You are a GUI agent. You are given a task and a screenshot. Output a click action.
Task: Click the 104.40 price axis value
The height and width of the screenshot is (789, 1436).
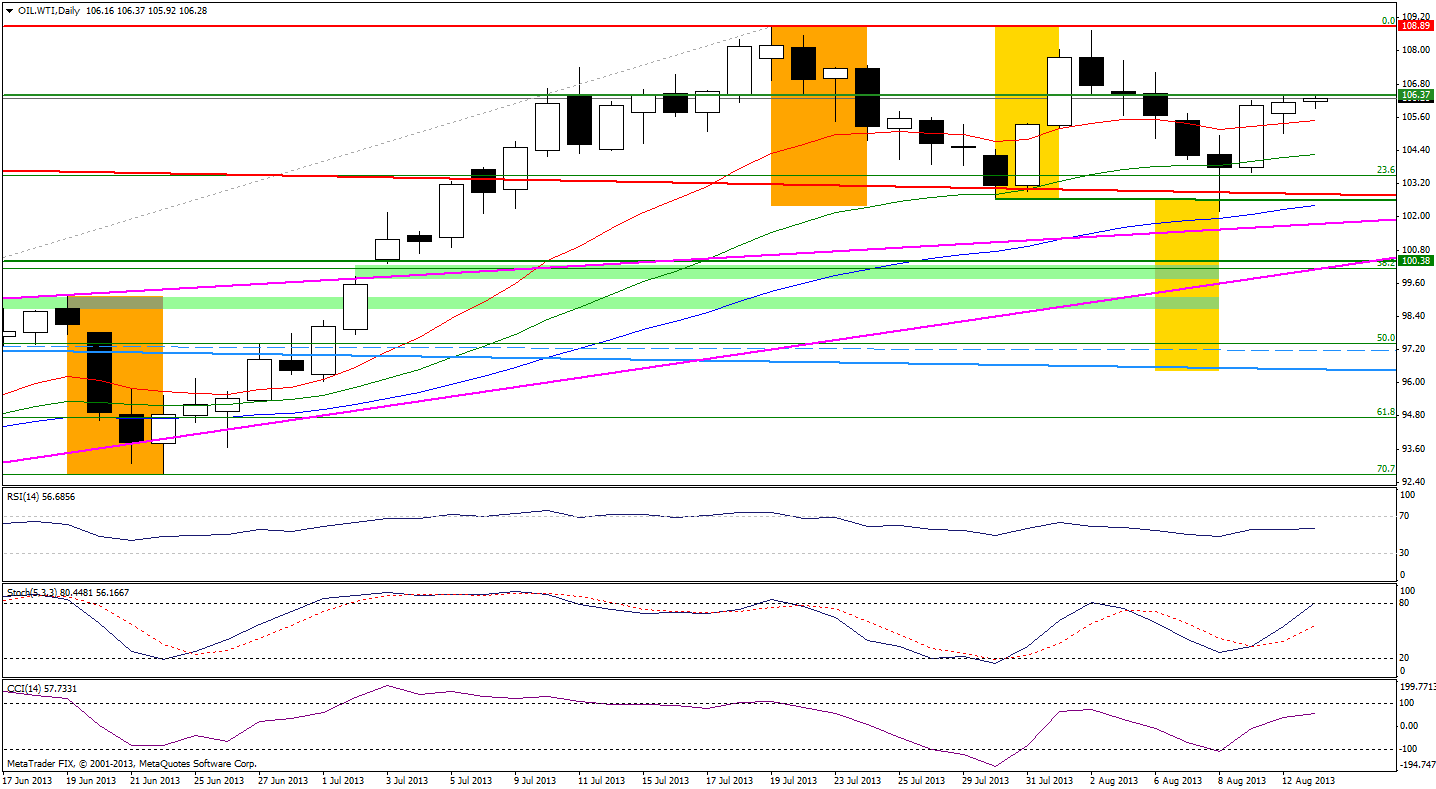[1415, 150]
